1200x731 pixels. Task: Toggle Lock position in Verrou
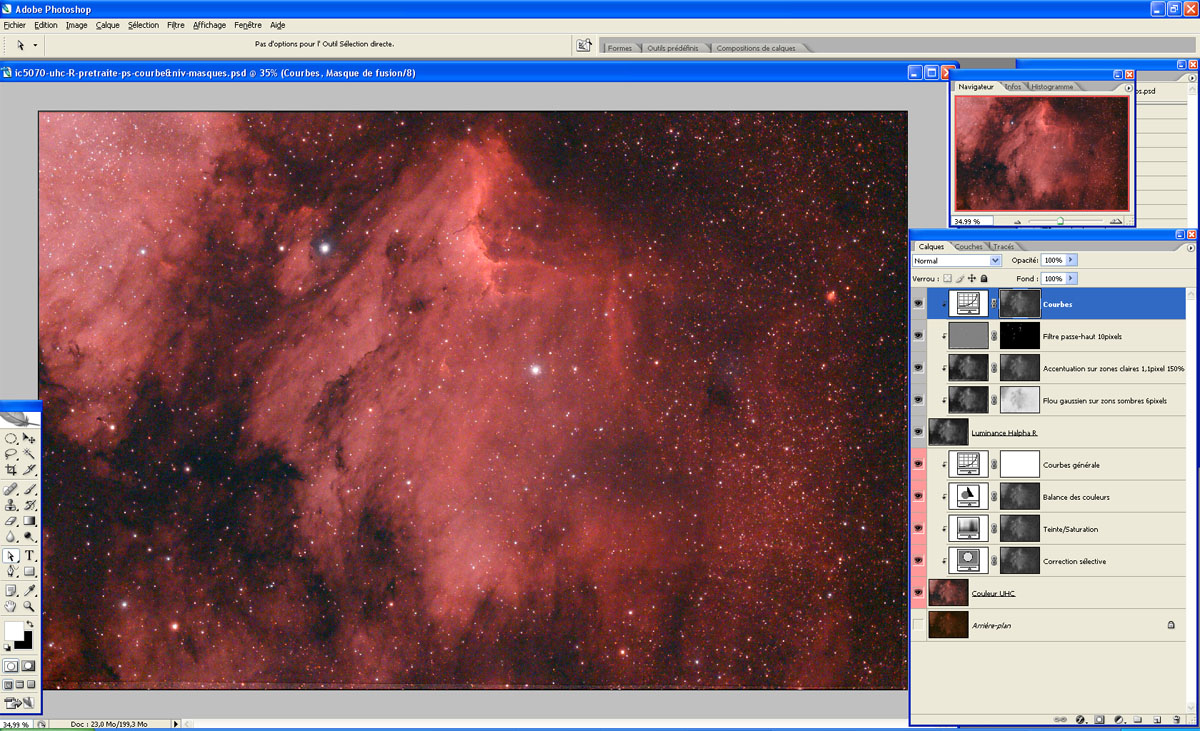[972, 278]
